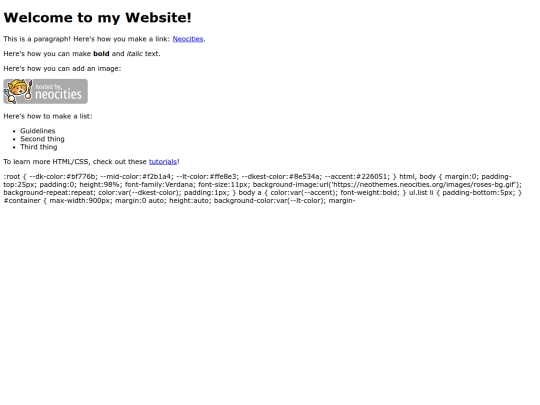Click the cat mascot in the badge

pyautogui.click(x=18, y=91)
